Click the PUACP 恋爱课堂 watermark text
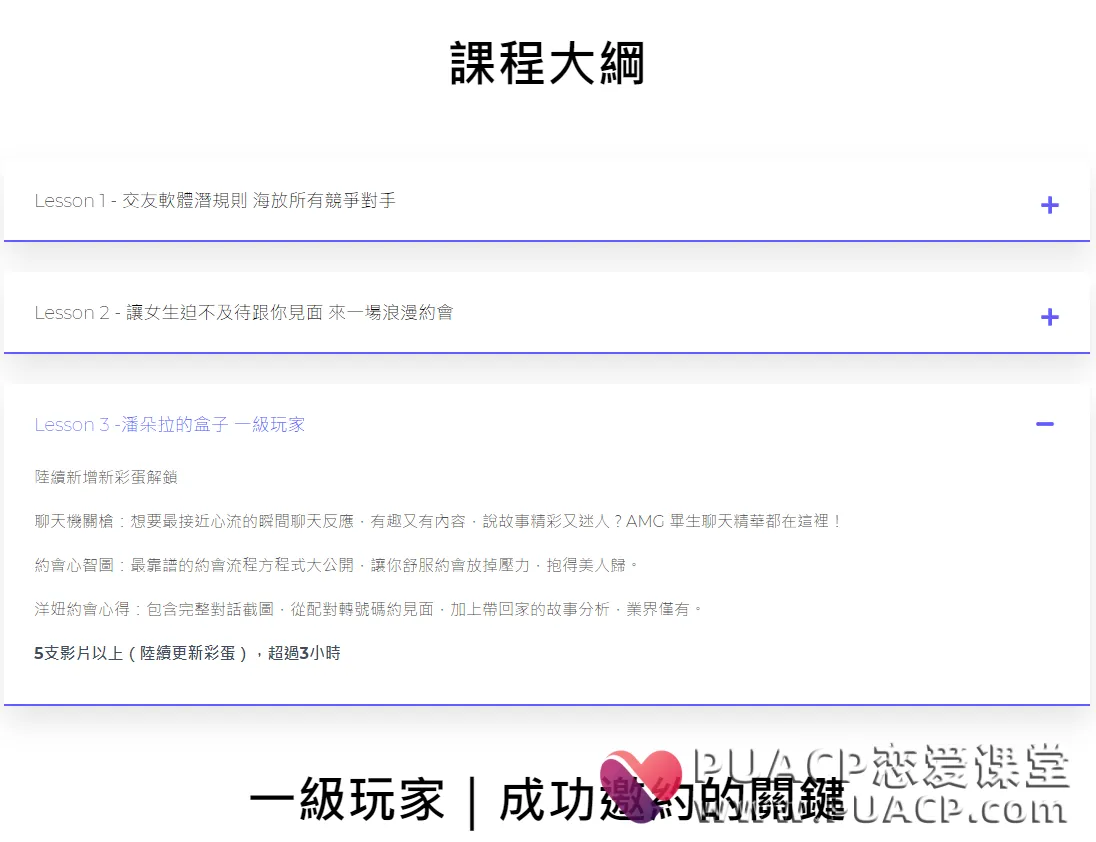Screen dimensions: 1096x842 pyautogui.click(x=881, y=766)
